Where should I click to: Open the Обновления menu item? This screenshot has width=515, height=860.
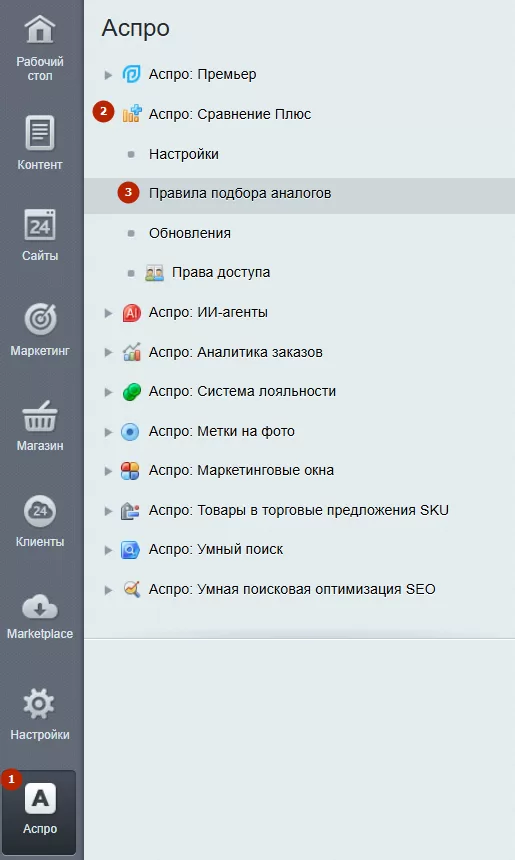(x=190, y=233)
